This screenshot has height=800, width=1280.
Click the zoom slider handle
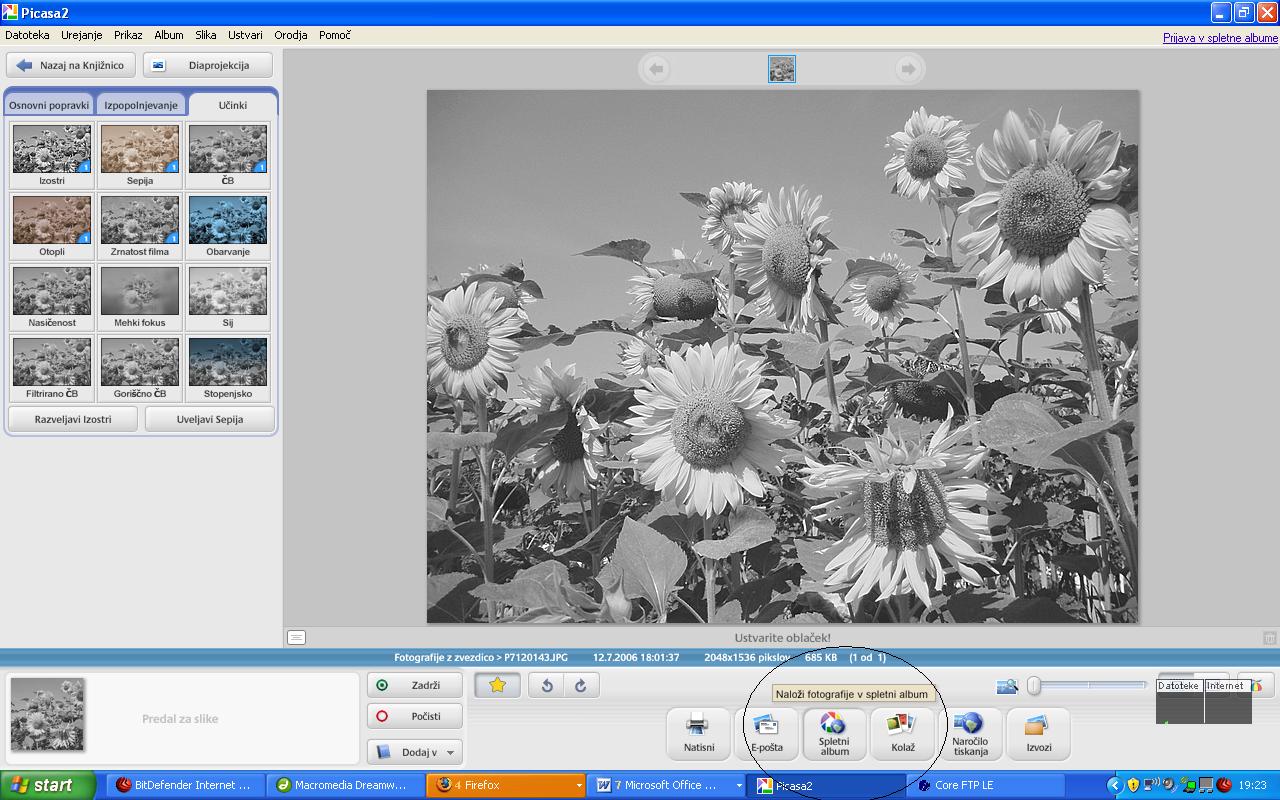1034,685
